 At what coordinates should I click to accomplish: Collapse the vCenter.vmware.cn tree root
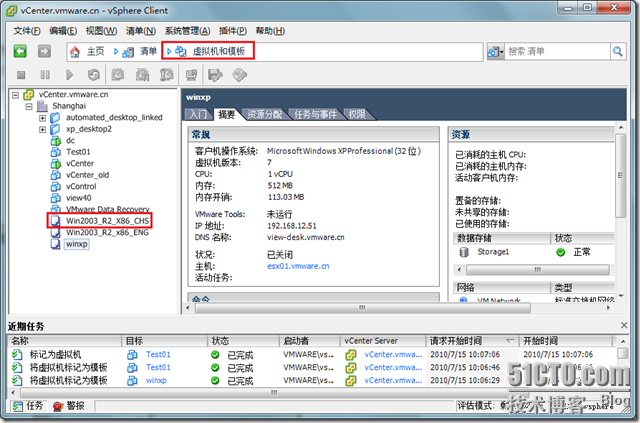(x=16, y=95)
